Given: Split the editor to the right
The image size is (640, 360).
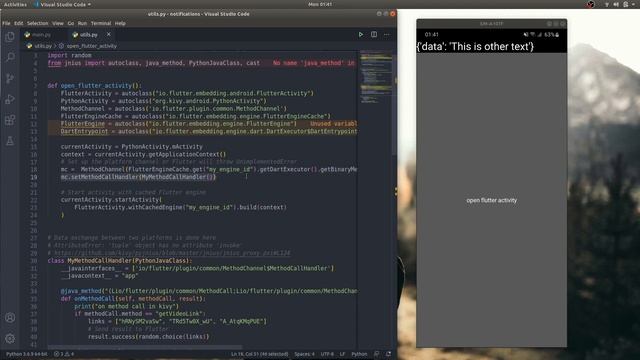Looking at the screenshot, I should (x=374, y=35).
